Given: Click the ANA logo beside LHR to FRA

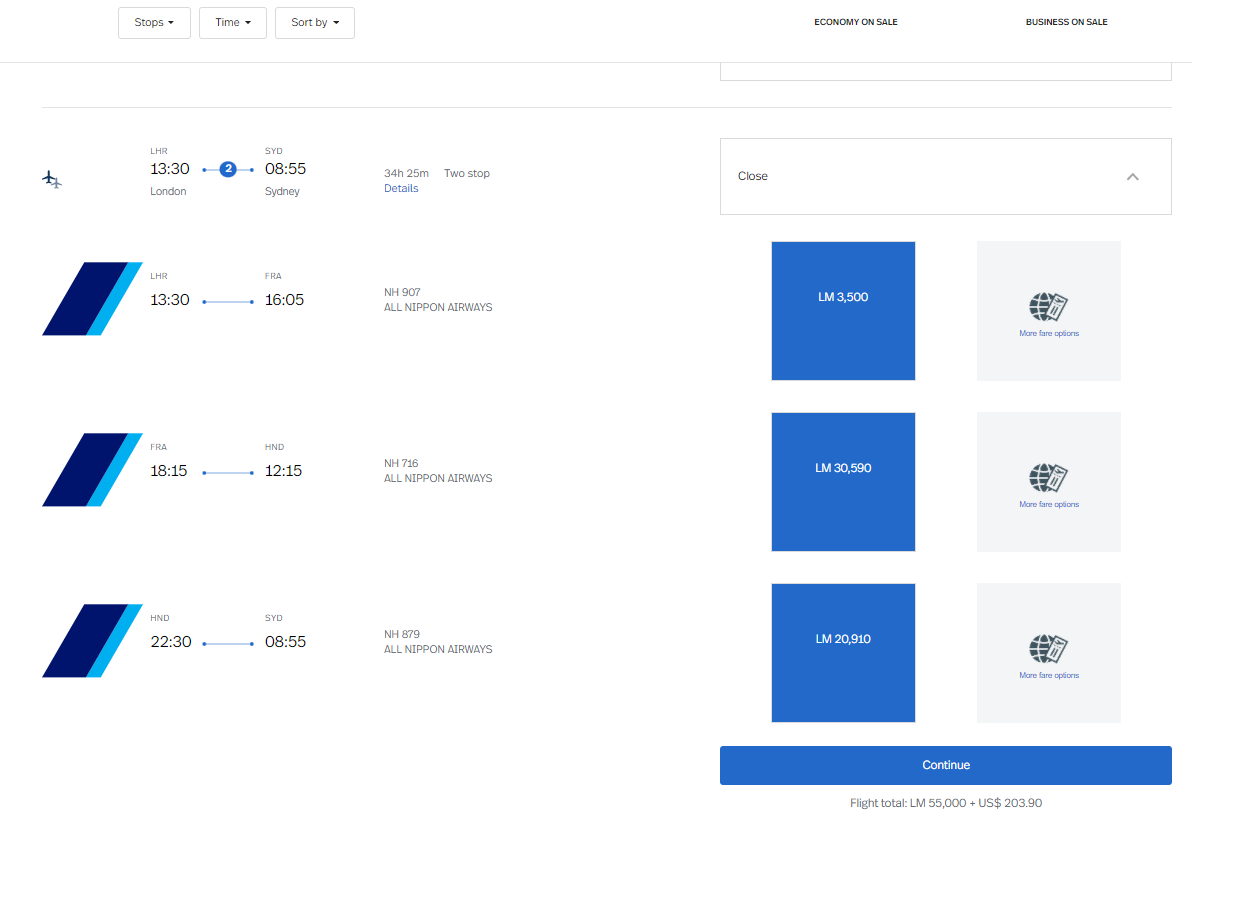Looking at the screenshot, I should click(x=92, y=298).
